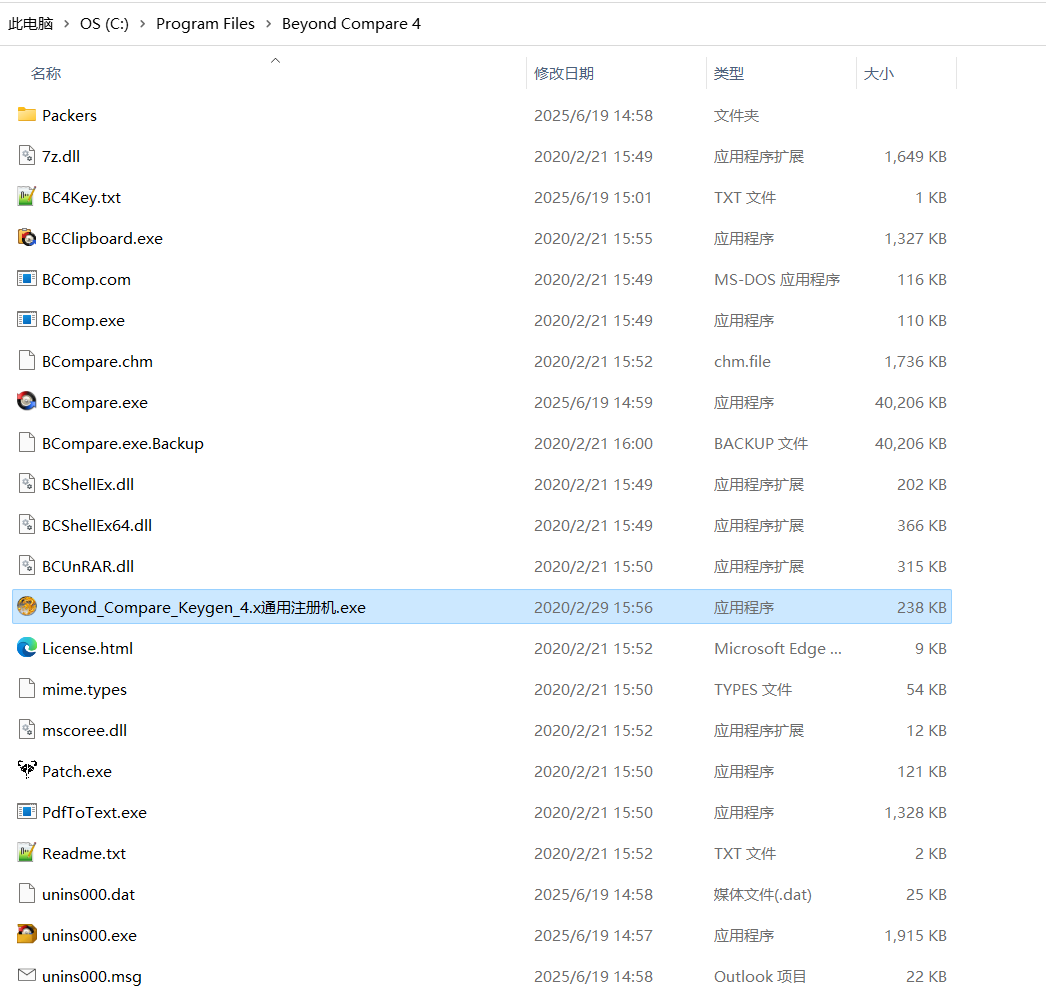Select the Packers folder name
The width and height of the screenshot is (1046, 987).
[69, 115]
